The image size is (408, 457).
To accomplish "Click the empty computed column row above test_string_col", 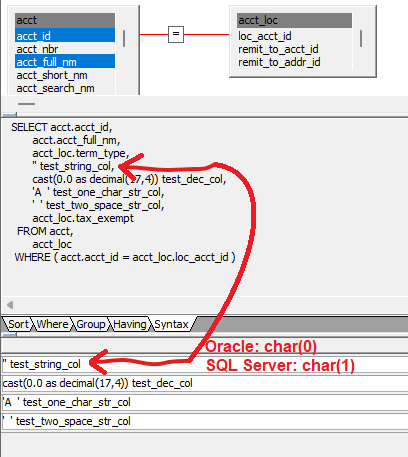I will click(x=205, y=345).
